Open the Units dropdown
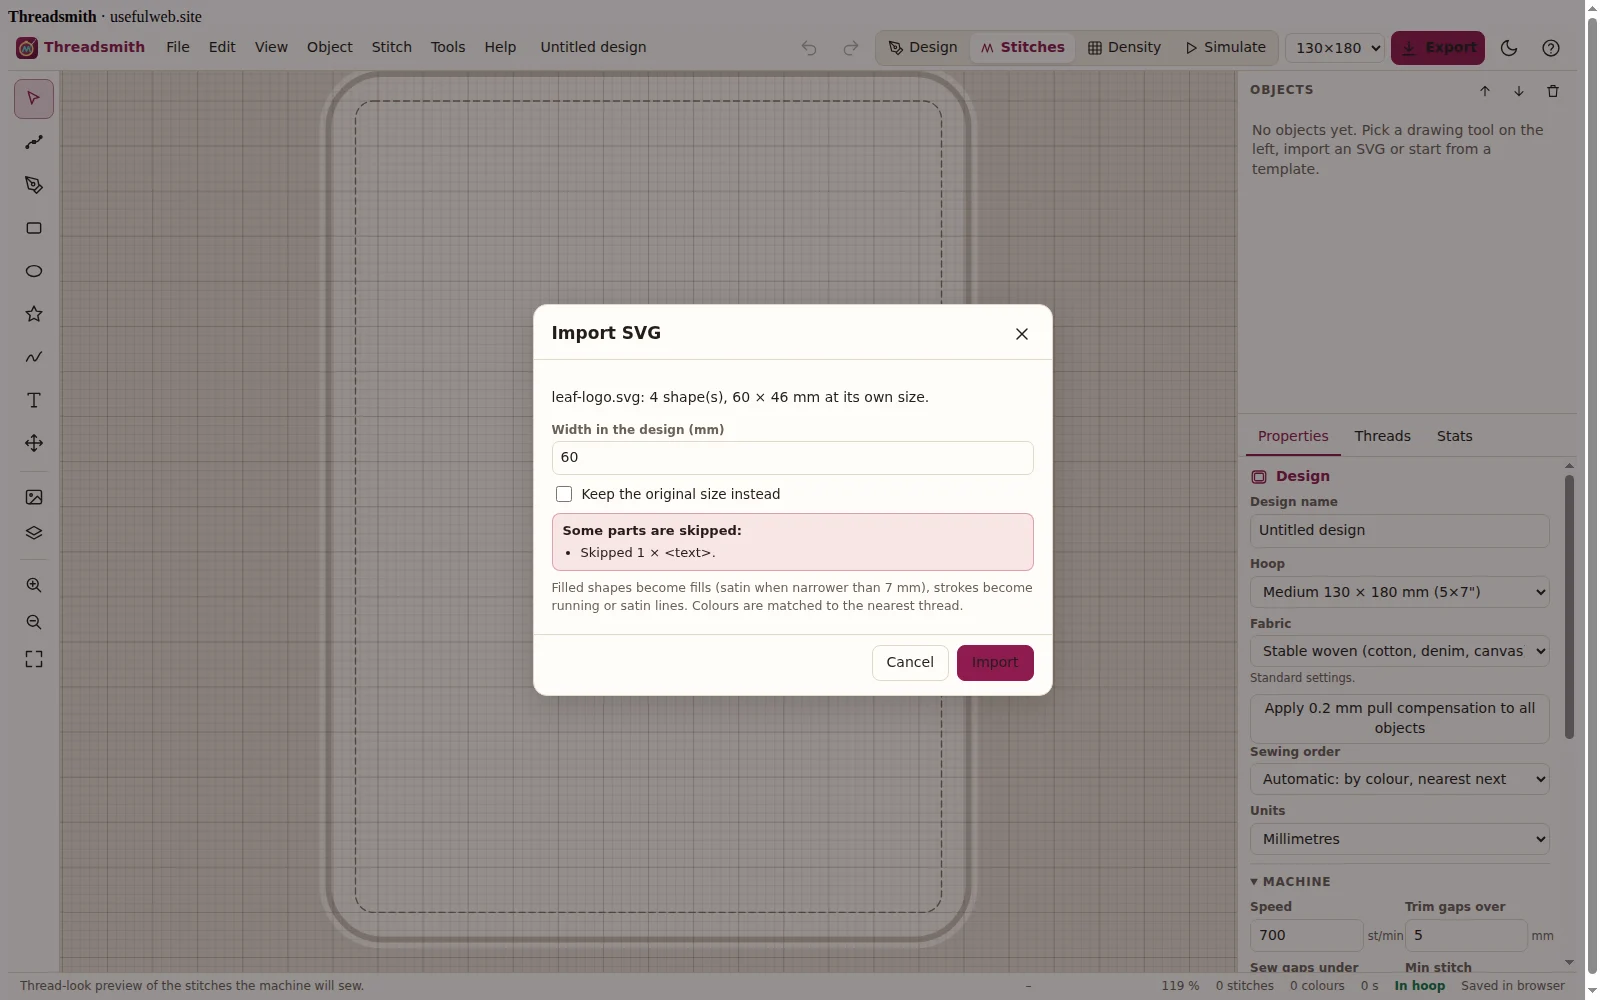Screen dimensions: 1600x1000 click(x=1399, y=839)
